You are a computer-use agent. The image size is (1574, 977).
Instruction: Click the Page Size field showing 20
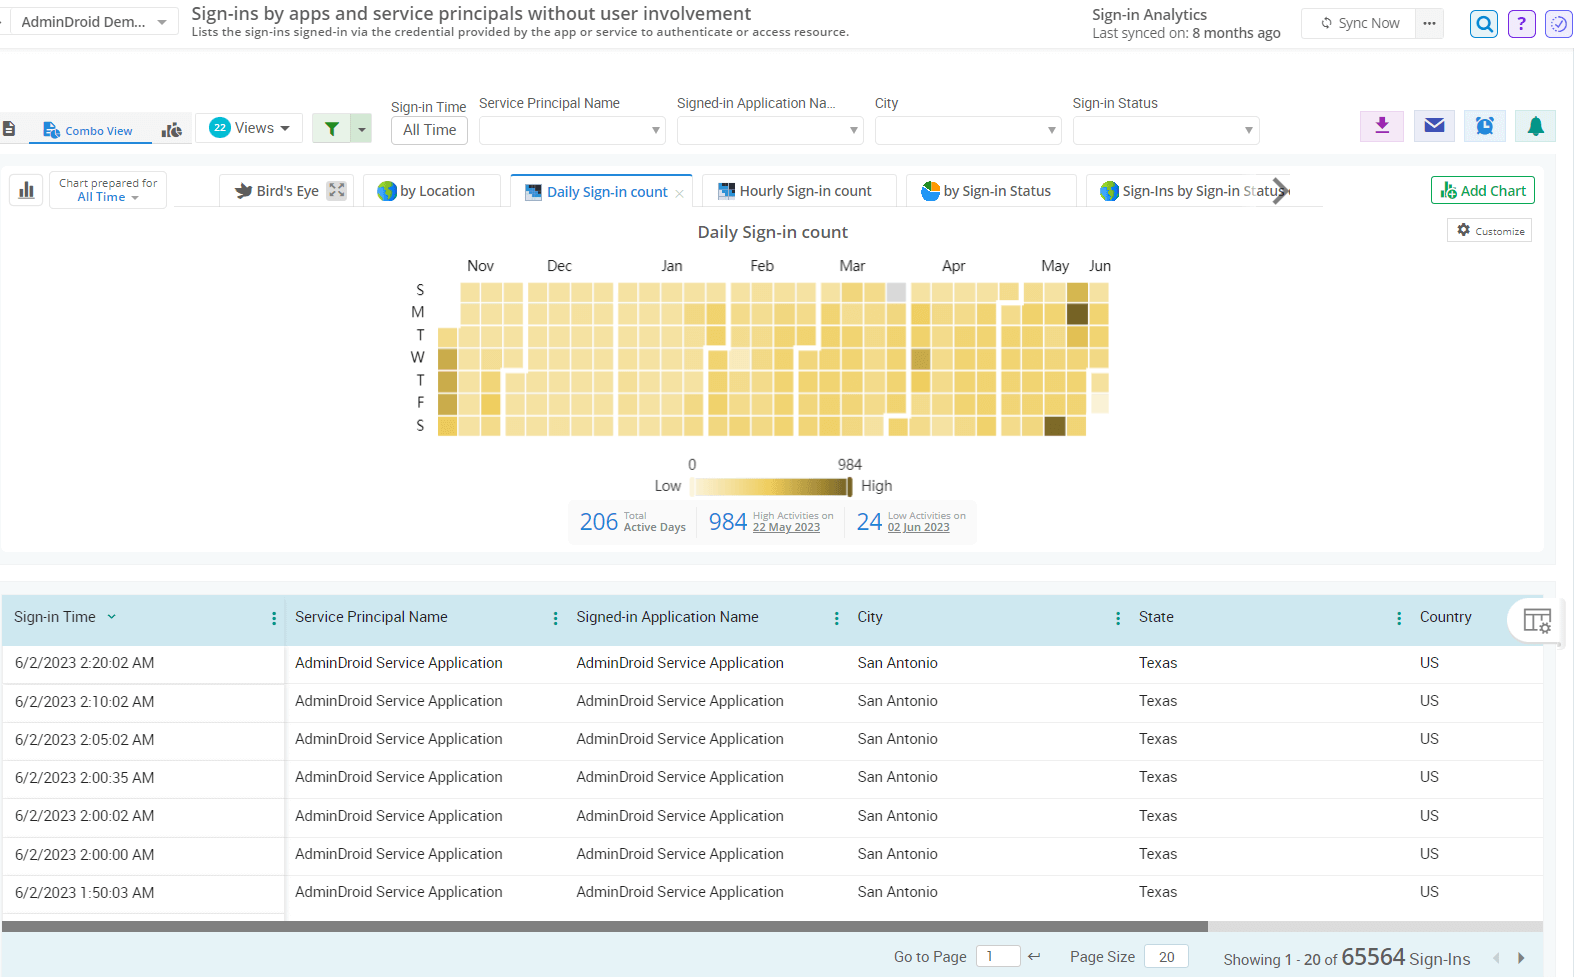(x=1166, y=956)
